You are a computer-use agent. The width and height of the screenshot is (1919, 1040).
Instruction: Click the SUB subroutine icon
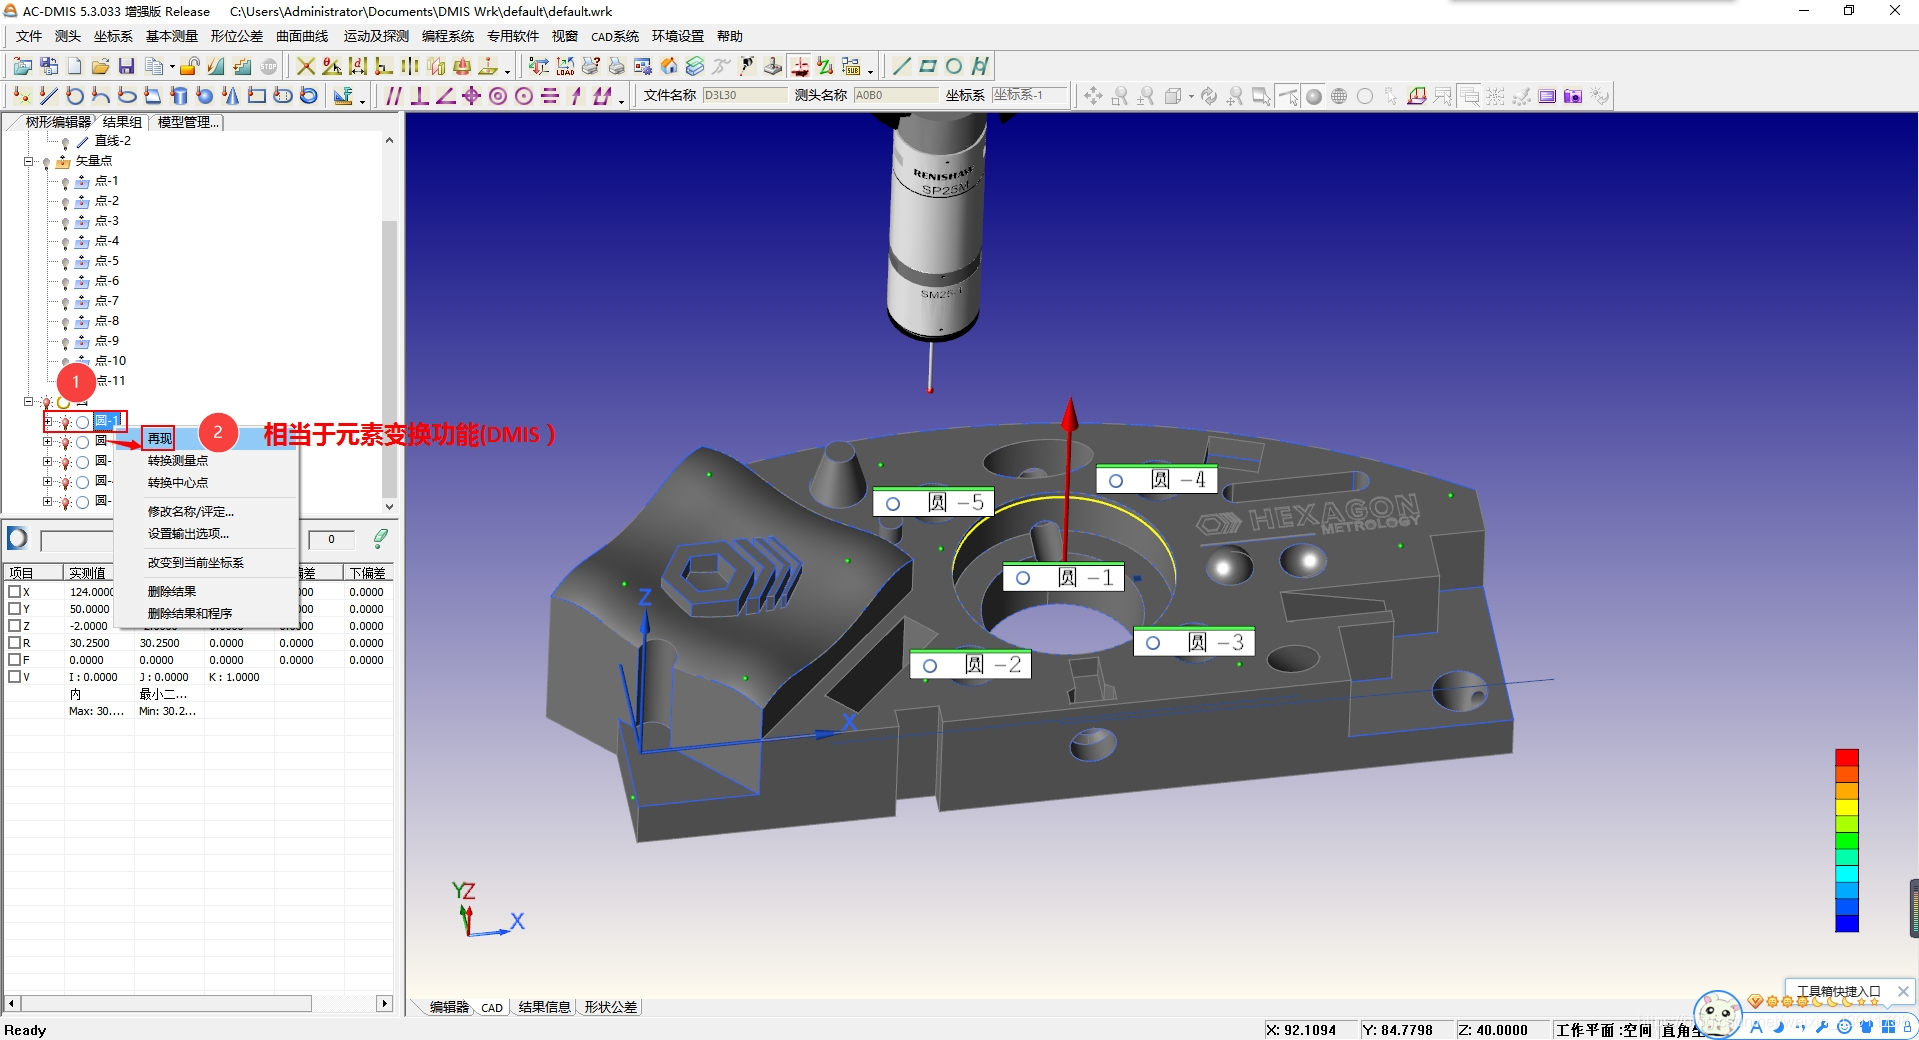pos(851,66)
